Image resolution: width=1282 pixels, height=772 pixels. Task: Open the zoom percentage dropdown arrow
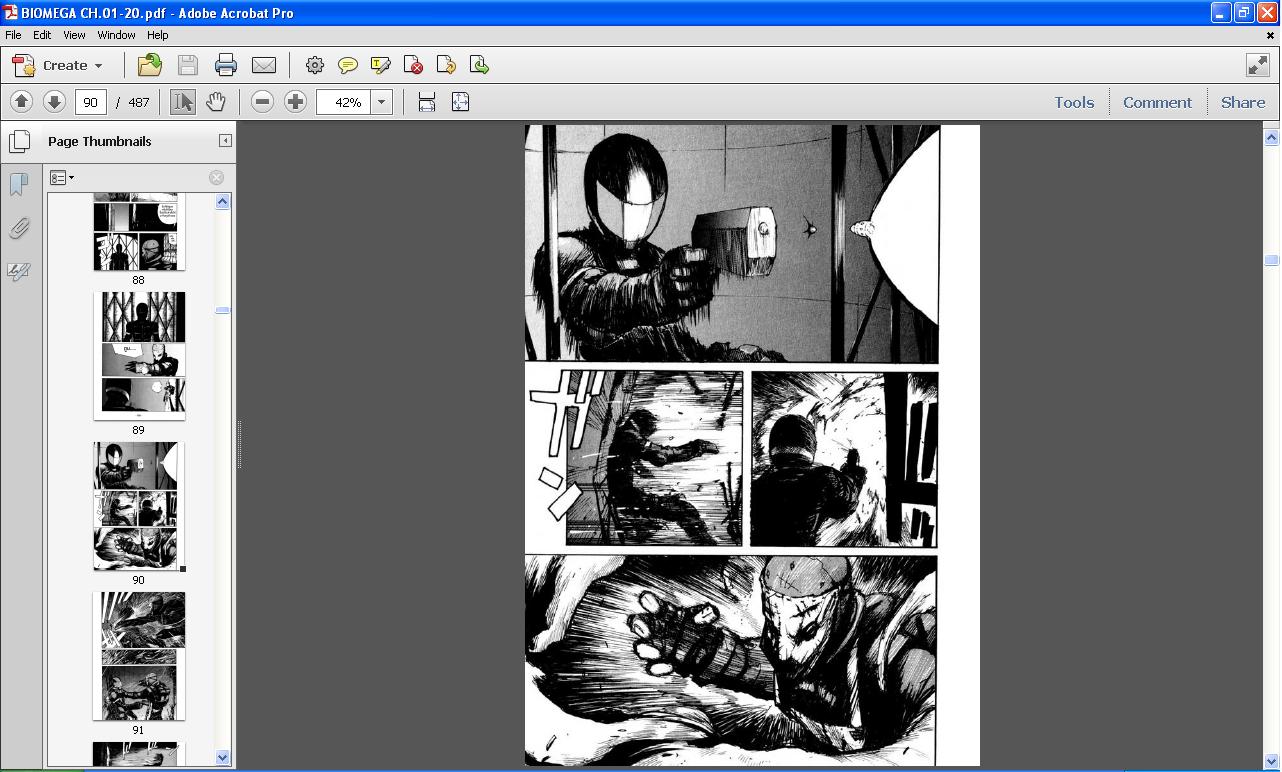click(381, 102)
